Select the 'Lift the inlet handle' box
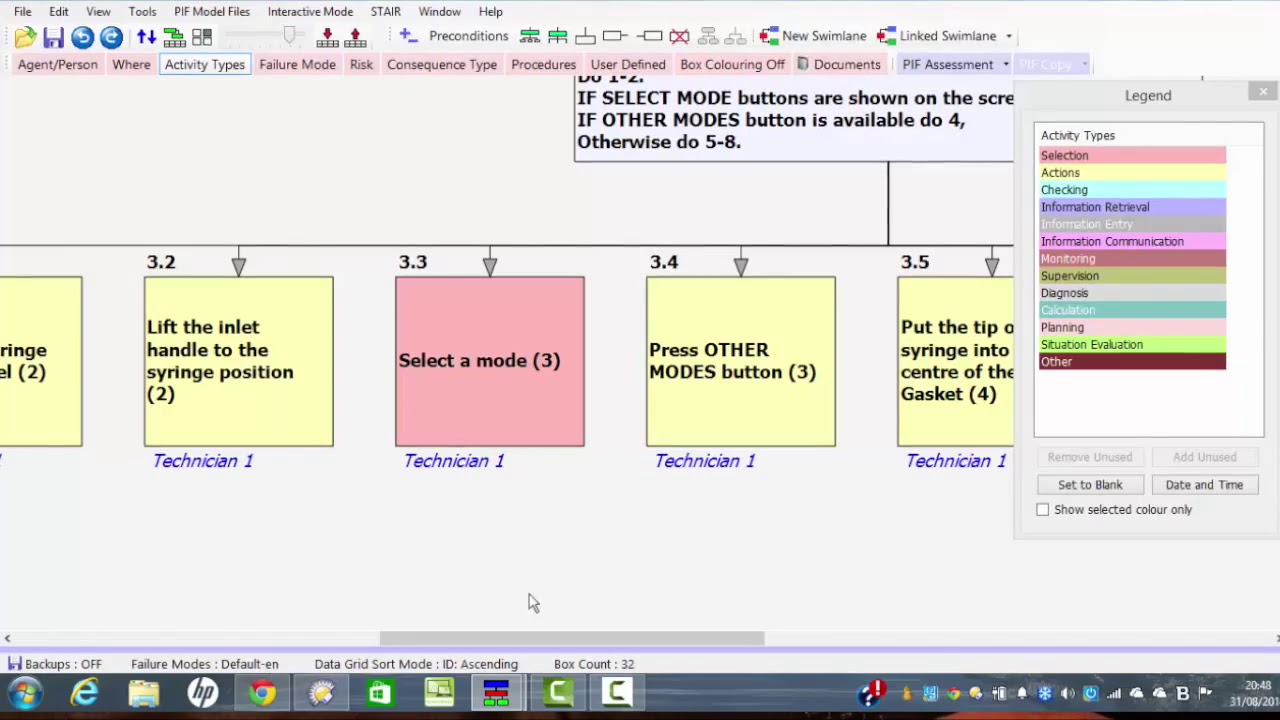 tap(239, 361)
